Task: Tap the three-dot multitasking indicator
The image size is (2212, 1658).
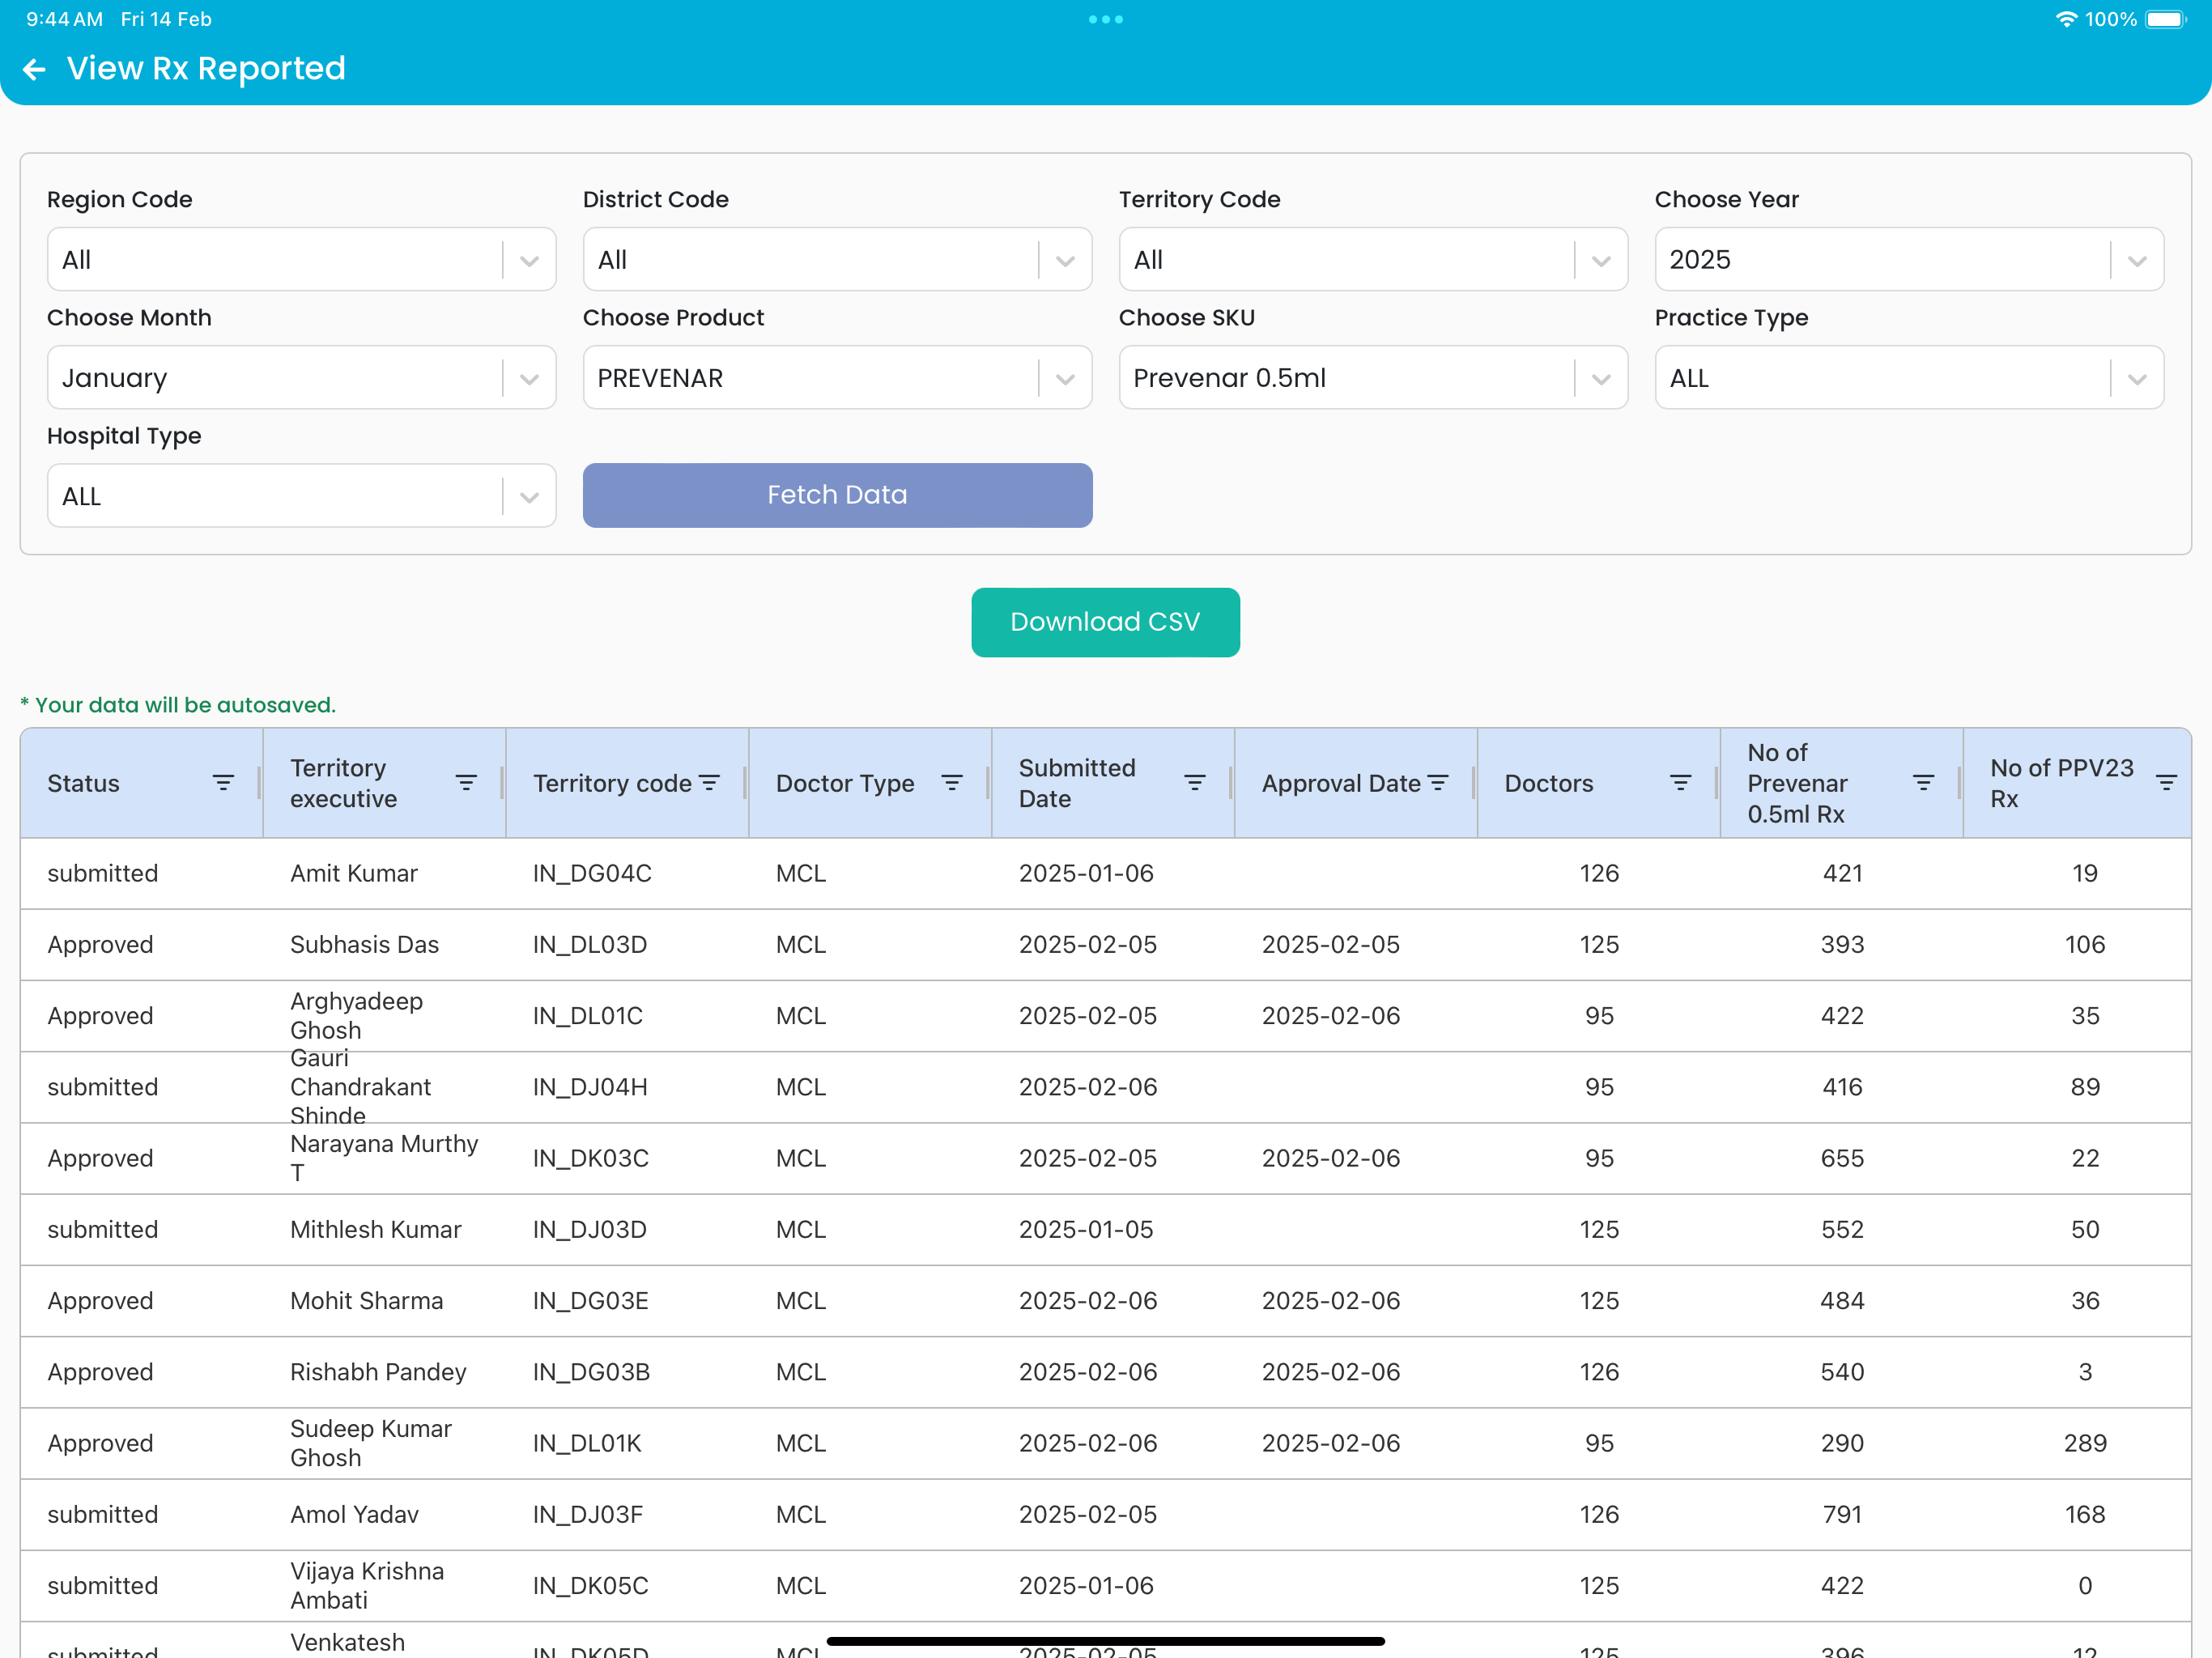Action: pyautogui.click(x=1106, y=19)
